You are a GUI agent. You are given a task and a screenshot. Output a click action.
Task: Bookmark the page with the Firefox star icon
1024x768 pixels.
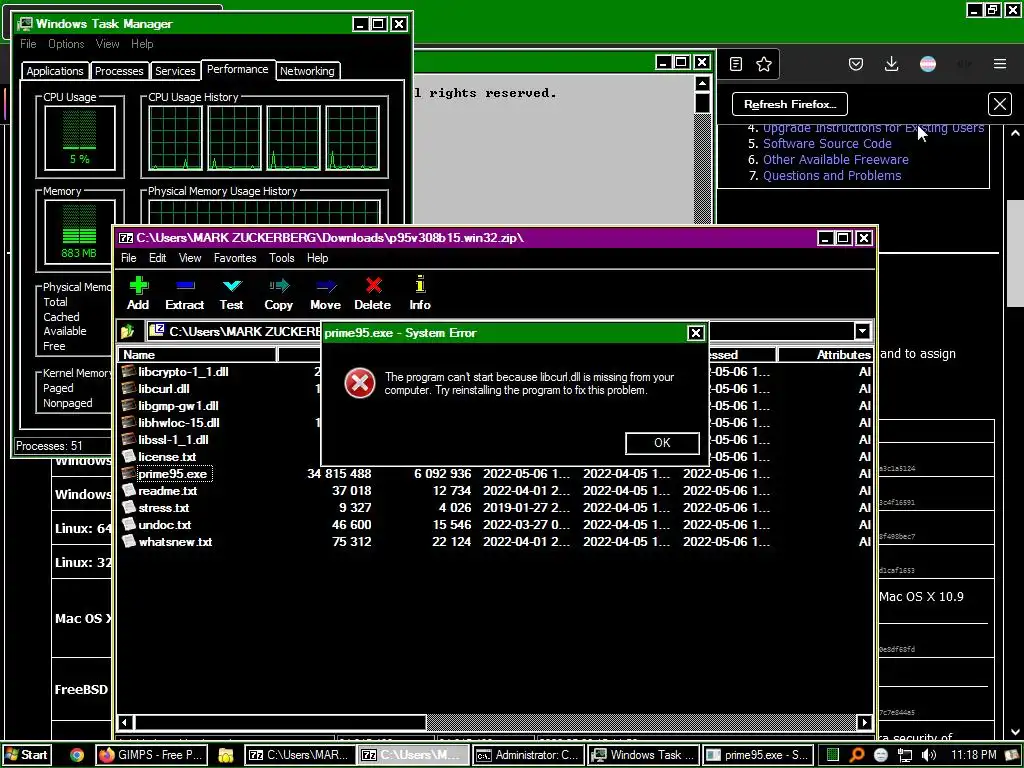pos(763,64)
